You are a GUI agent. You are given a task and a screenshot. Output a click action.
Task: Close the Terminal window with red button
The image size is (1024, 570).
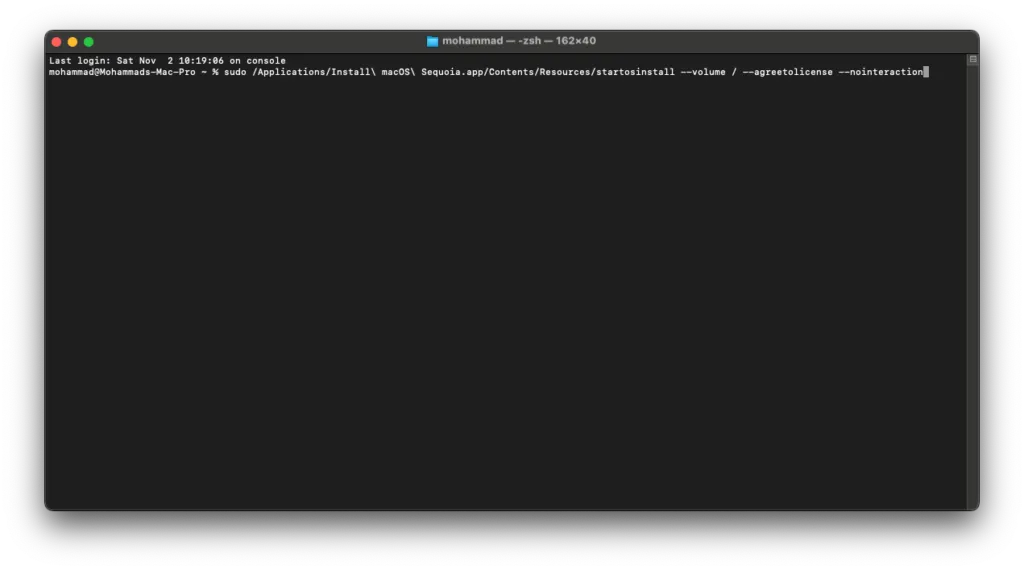click(57, 42)
